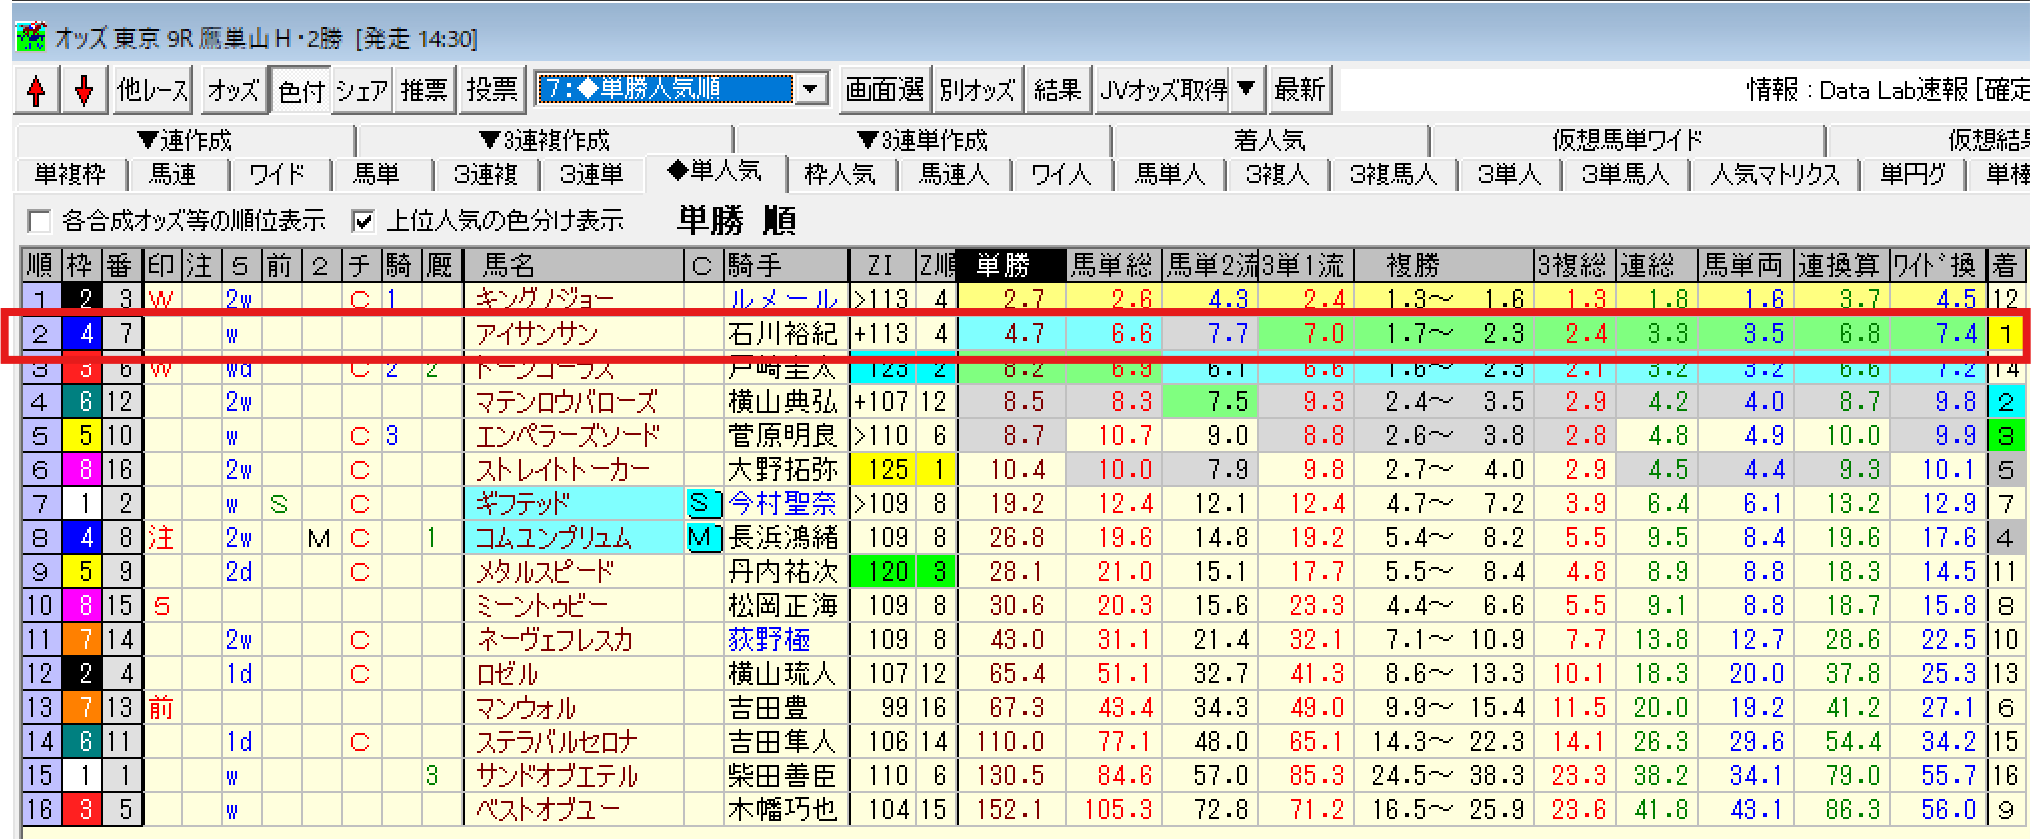Click the app icon in title bar
The height and width of the screenshot is (839, 2032).
coord(31,38)
